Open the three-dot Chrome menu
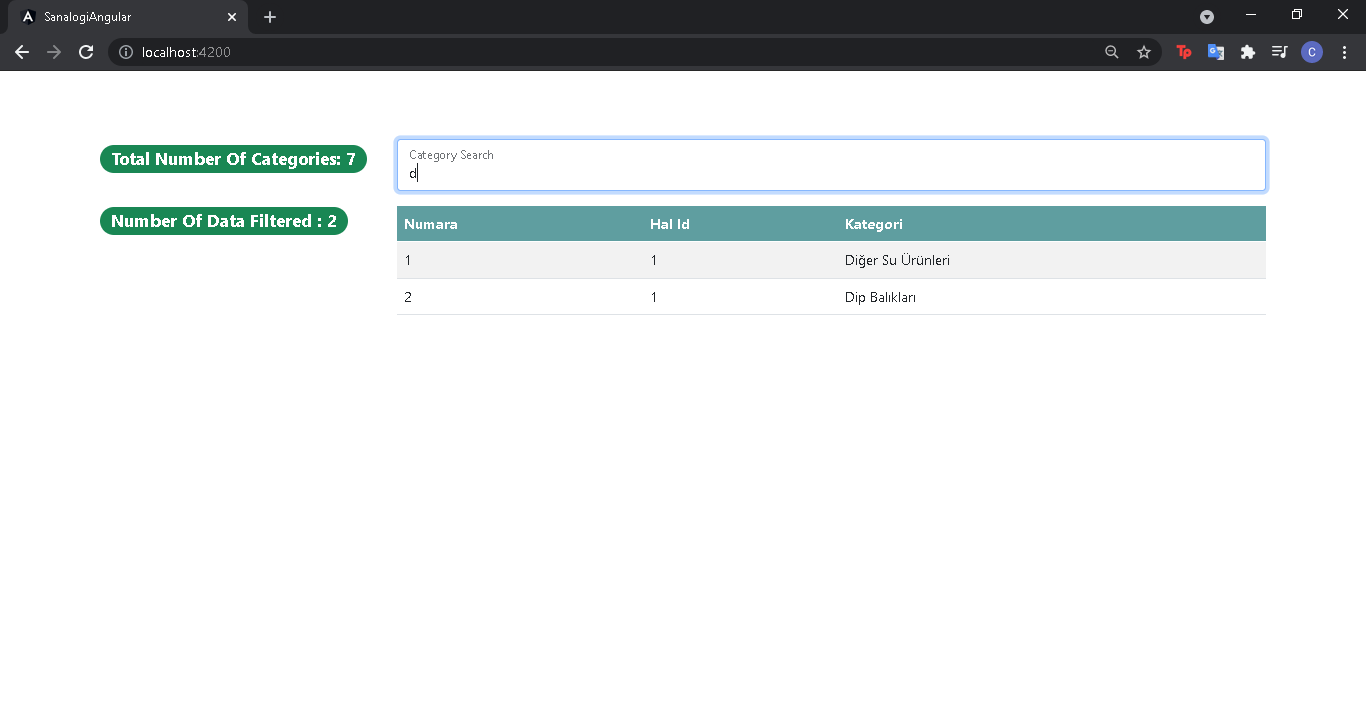The image size is (1366, 728). (1345, 52)
